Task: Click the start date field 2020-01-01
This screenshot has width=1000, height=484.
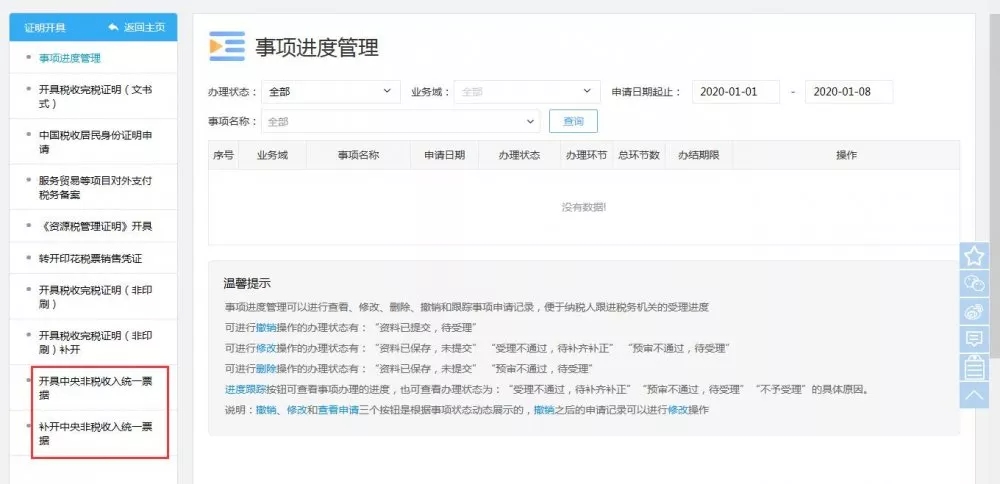Action: pyautogui.click(x=734, y=92)
